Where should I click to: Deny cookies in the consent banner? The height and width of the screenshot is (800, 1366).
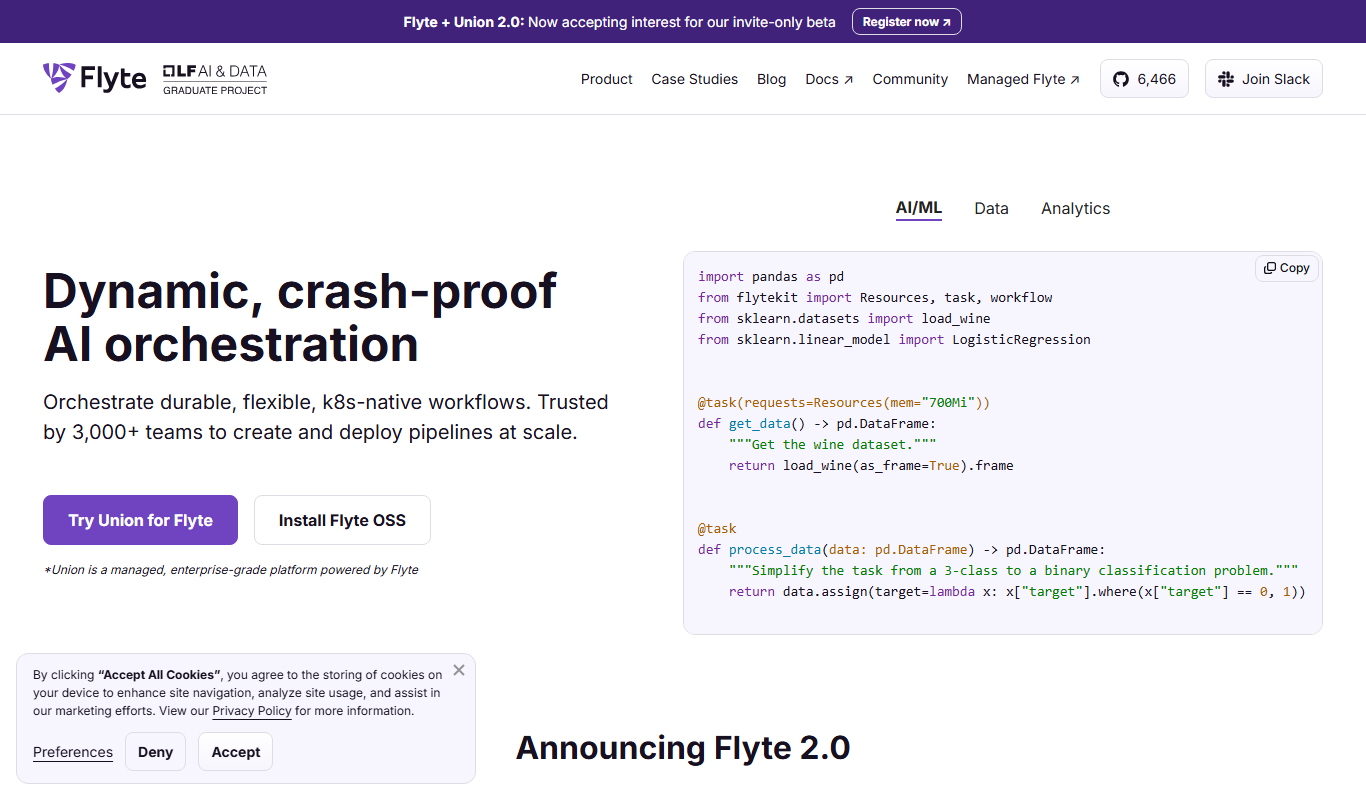click(x=155, y=752)
